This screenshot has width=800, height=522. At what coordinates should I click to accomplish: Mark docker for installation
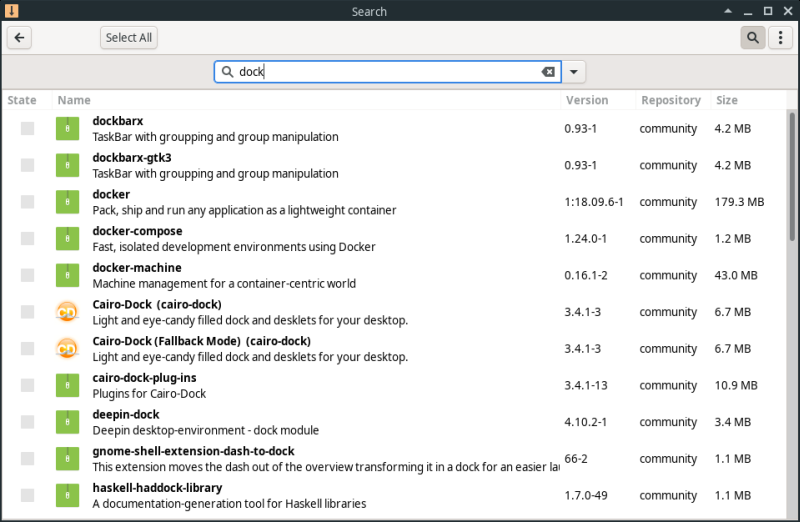28,202
